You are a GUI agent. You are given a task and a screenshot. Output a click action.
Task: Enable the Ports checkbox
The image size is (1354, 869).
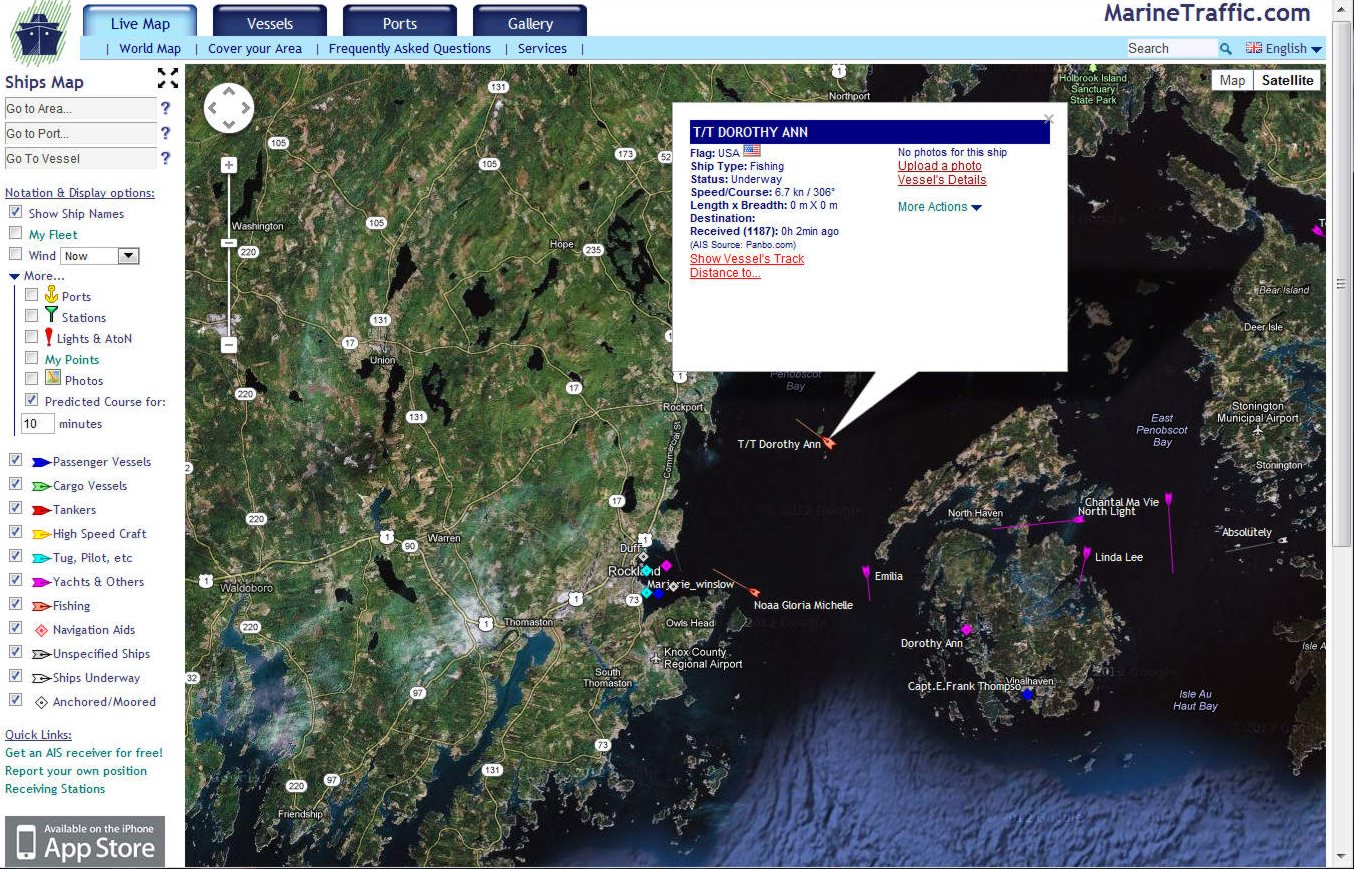coord(32,295)
